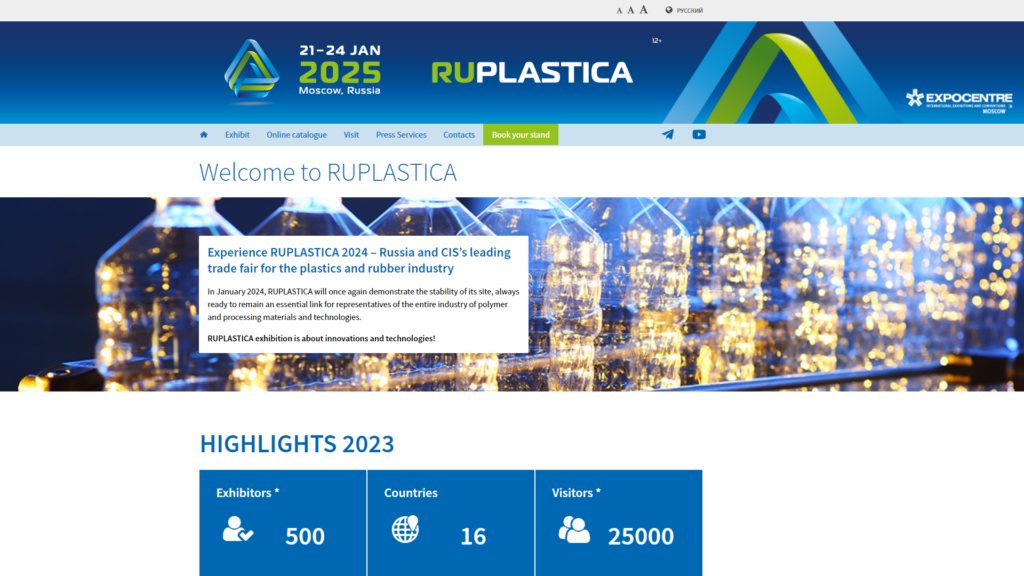Open the Telegram channel icon
Viewport: 1024px width, 576px height.
pyautogui.click(x=667, y=135)
